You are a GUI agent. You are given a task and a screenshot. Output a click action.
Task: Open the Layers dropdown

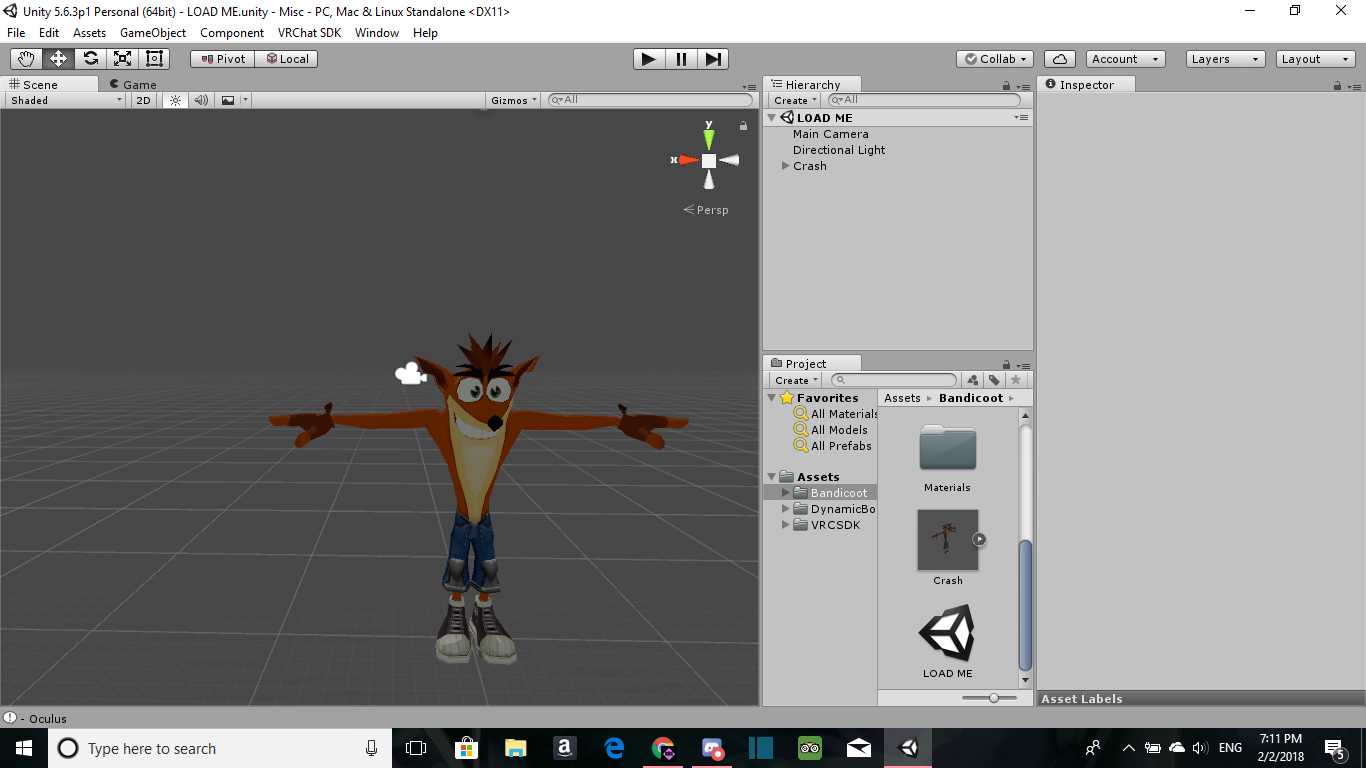(x=1225, y=59)
